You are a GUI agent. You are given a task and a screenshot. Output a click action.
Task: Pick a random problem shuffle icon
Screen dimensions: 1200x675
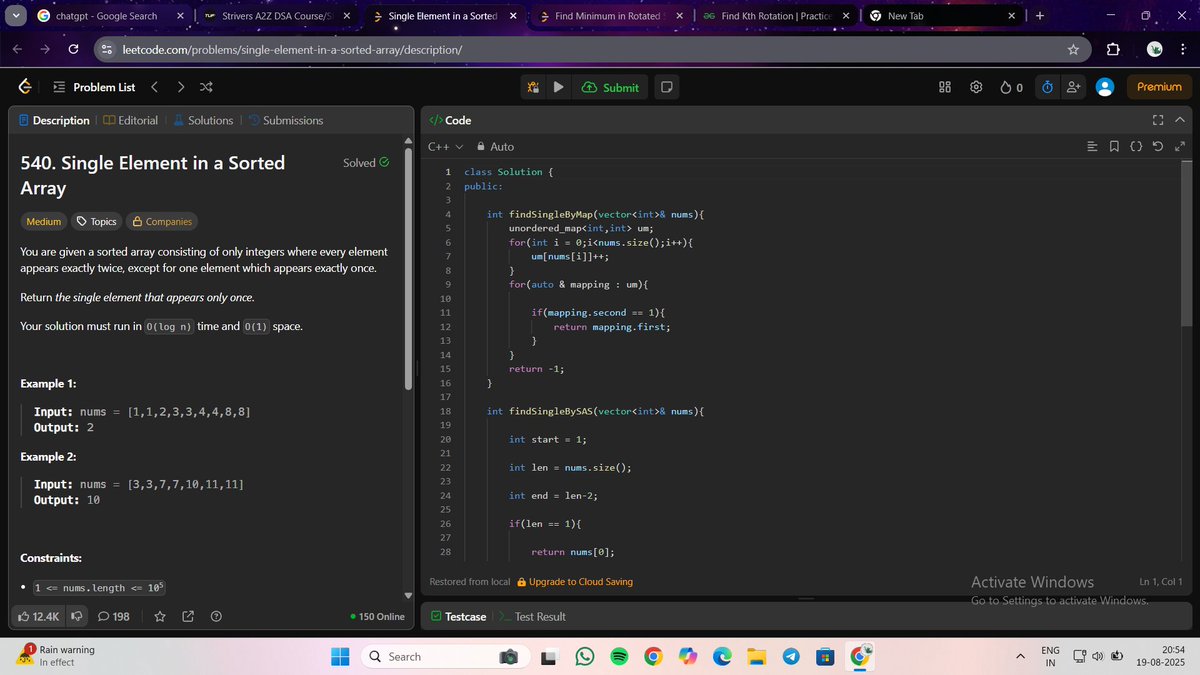206,87
